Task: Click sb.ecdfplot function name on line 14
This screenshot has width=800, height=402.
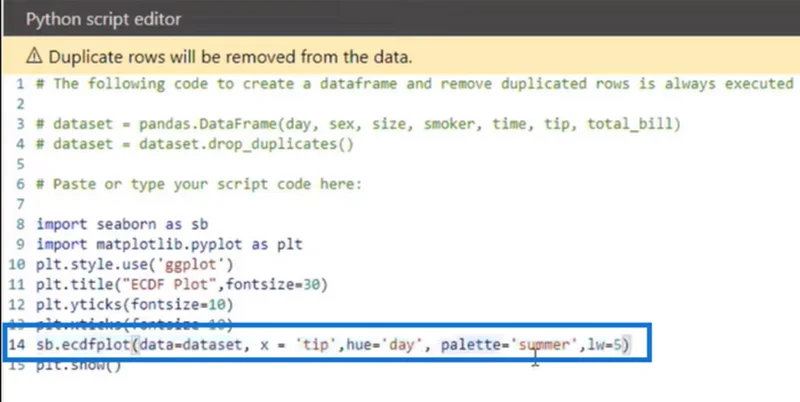Action: [83, 345]
